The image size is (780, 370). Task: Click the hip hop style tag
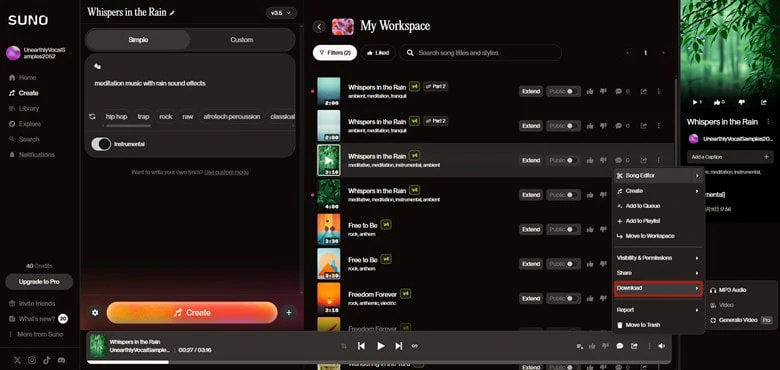coord(116,117)
